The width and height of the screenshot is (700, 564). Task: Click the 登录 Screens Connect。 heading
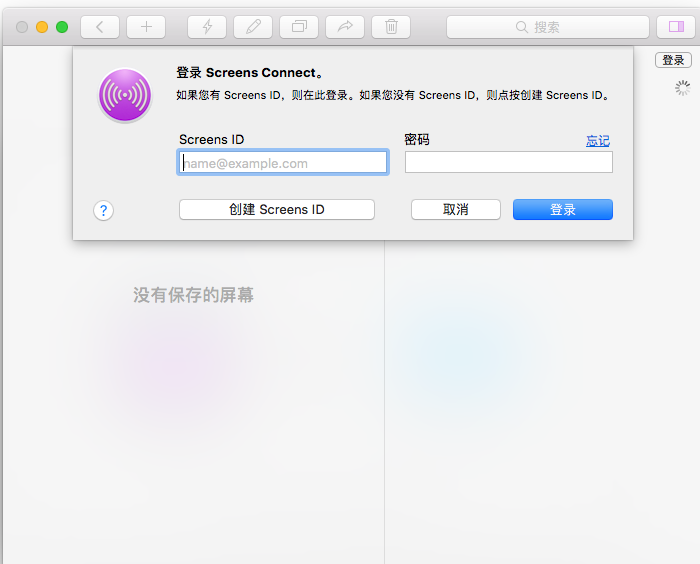point(250,73)
